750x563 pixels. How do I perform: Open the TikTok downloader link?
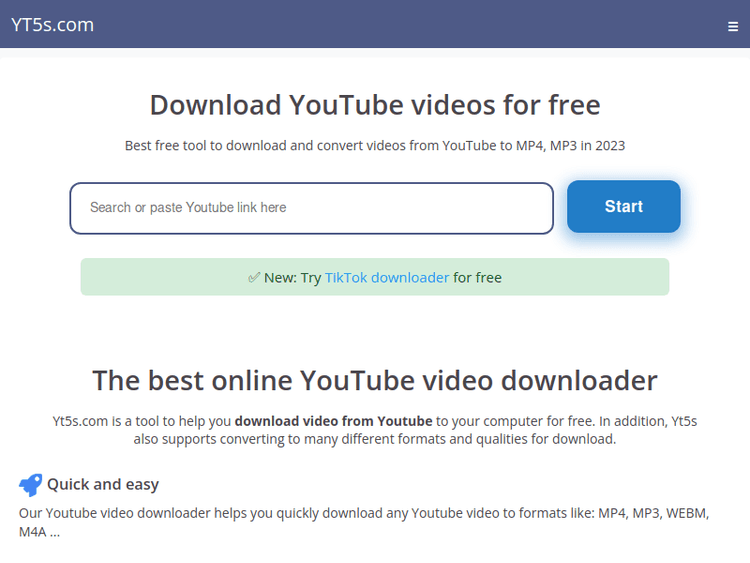(387, 278)
